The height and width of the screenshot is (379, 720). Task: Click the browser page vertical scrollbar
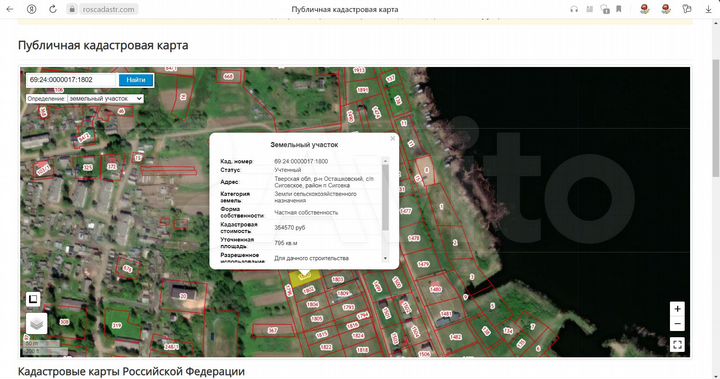coord(716,118)
